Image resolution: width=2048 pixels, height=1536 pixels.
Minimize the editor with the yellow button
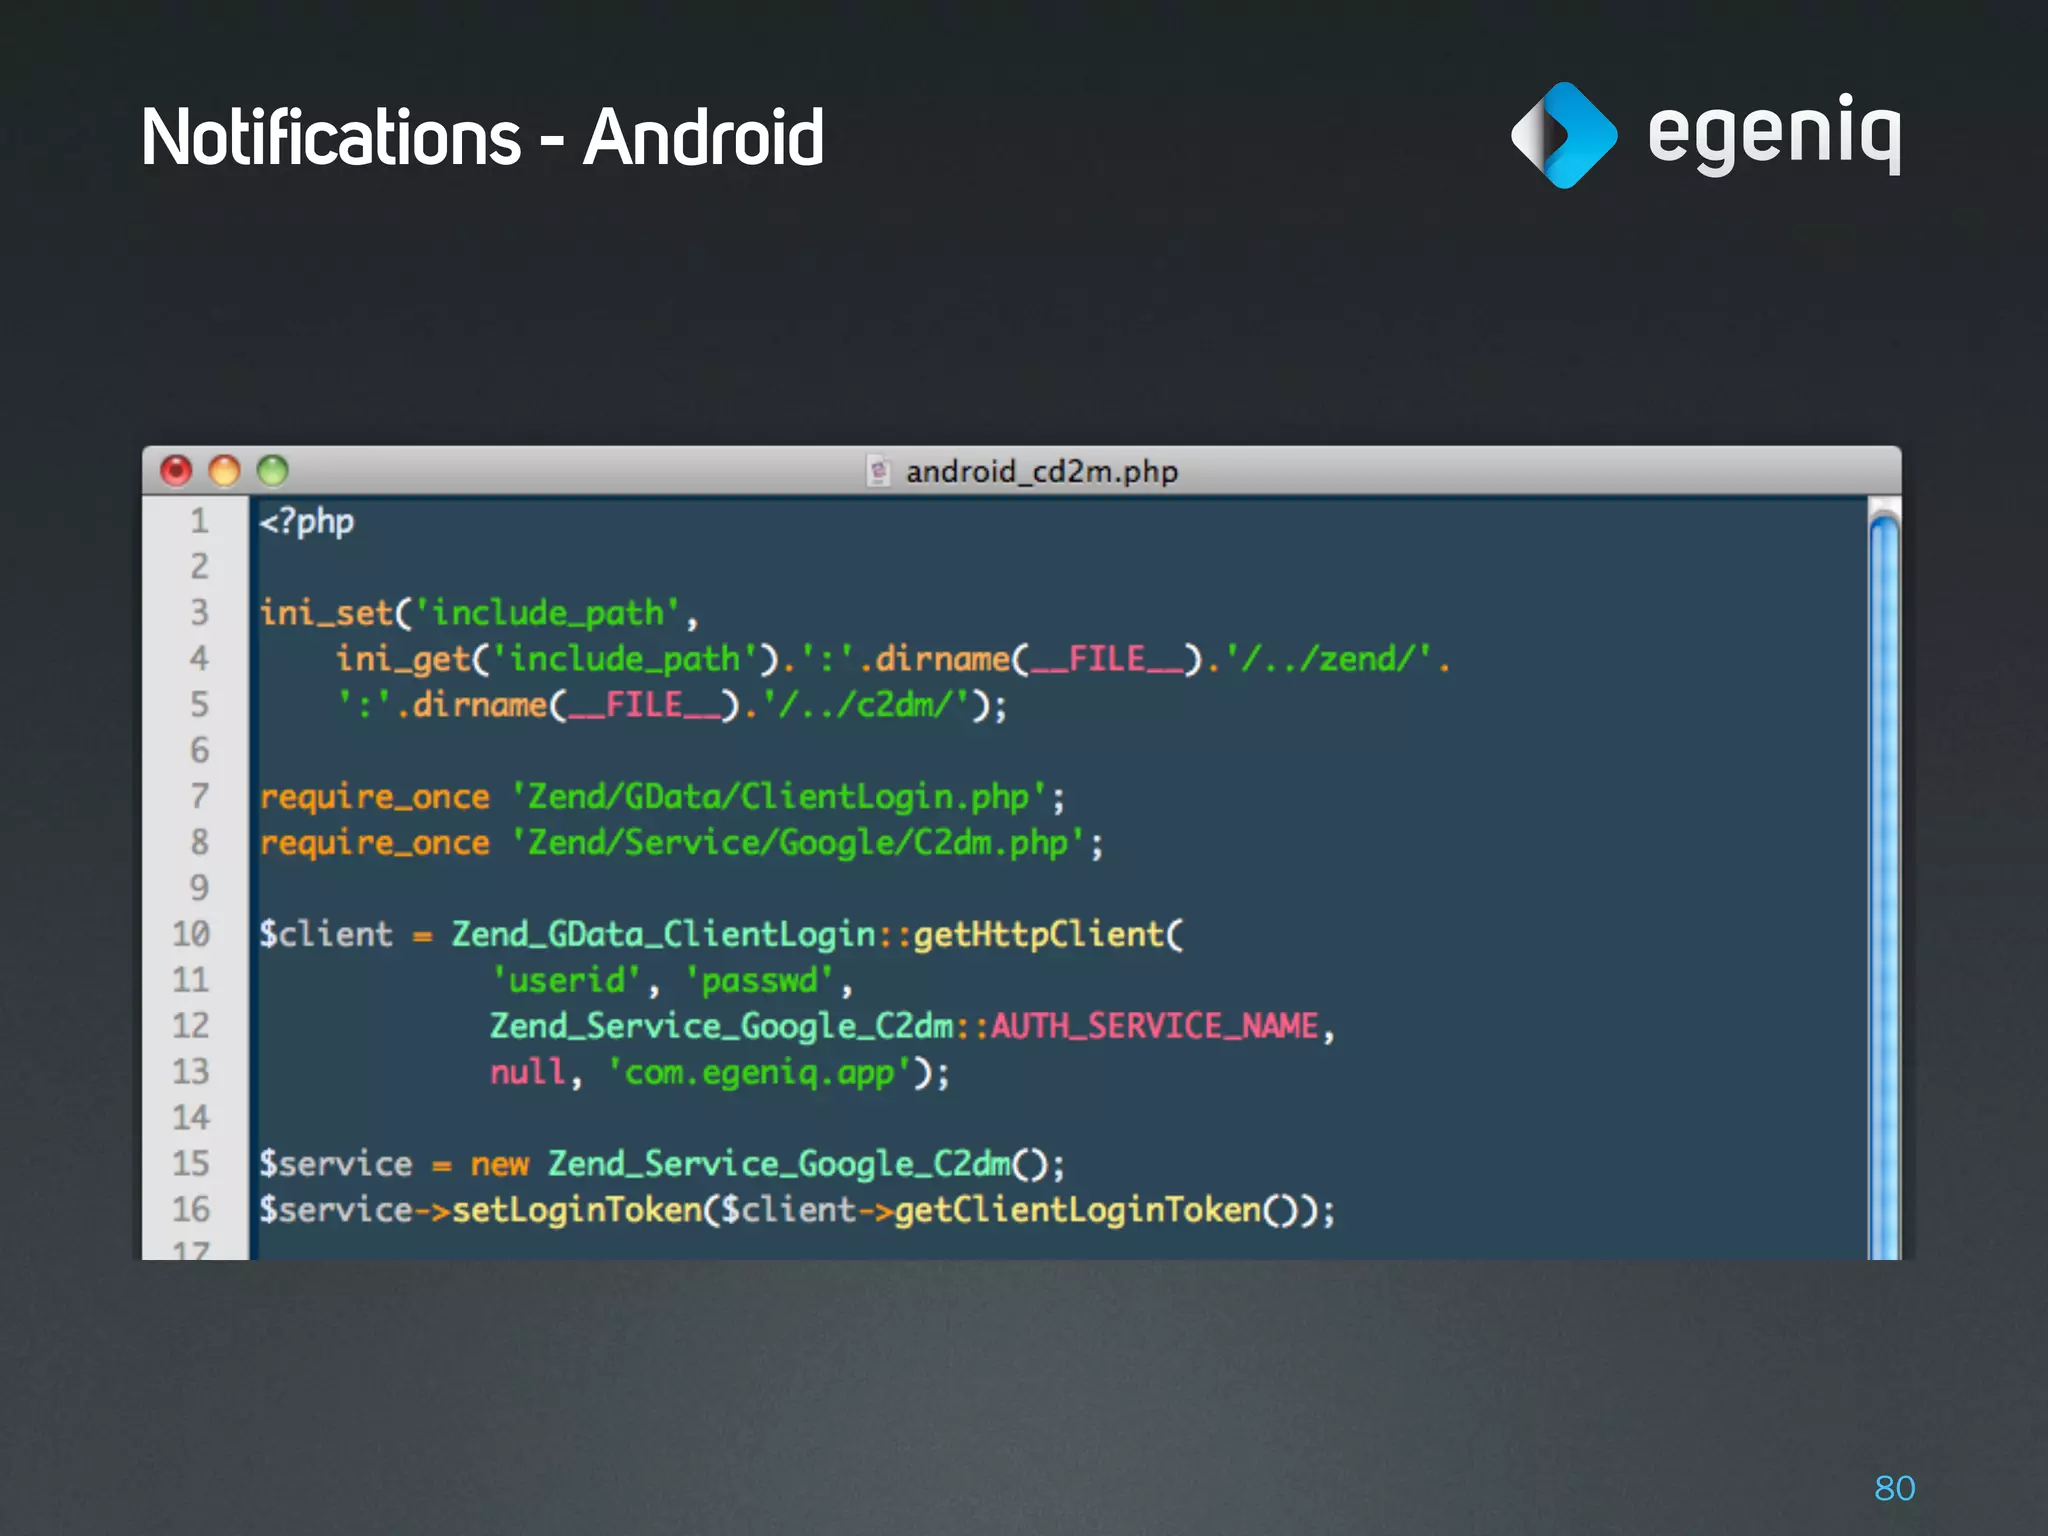point(224,470)
